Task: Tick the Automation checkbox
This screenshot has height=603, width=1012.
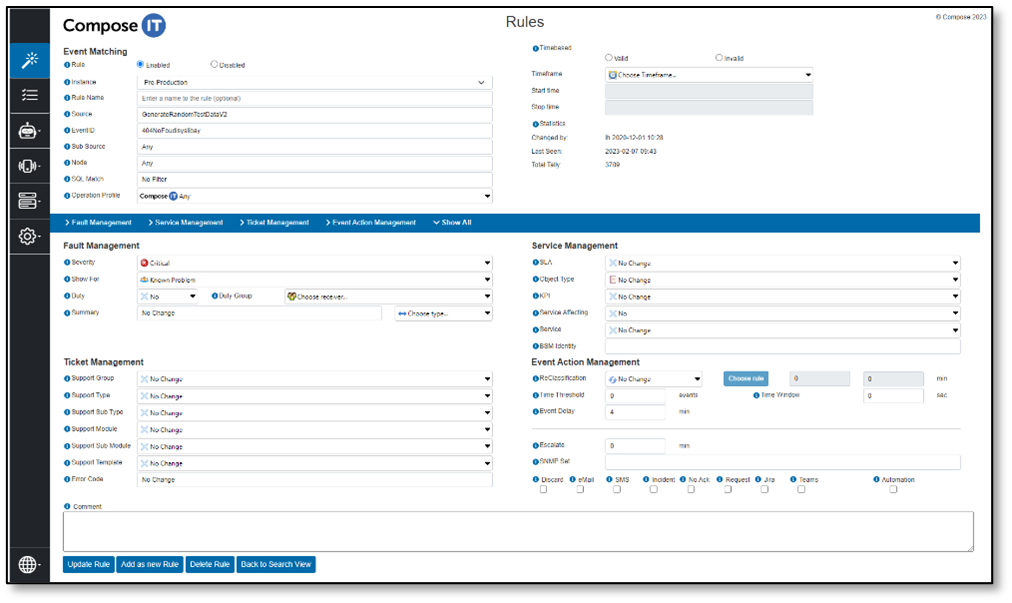Action: coord(893,490)
